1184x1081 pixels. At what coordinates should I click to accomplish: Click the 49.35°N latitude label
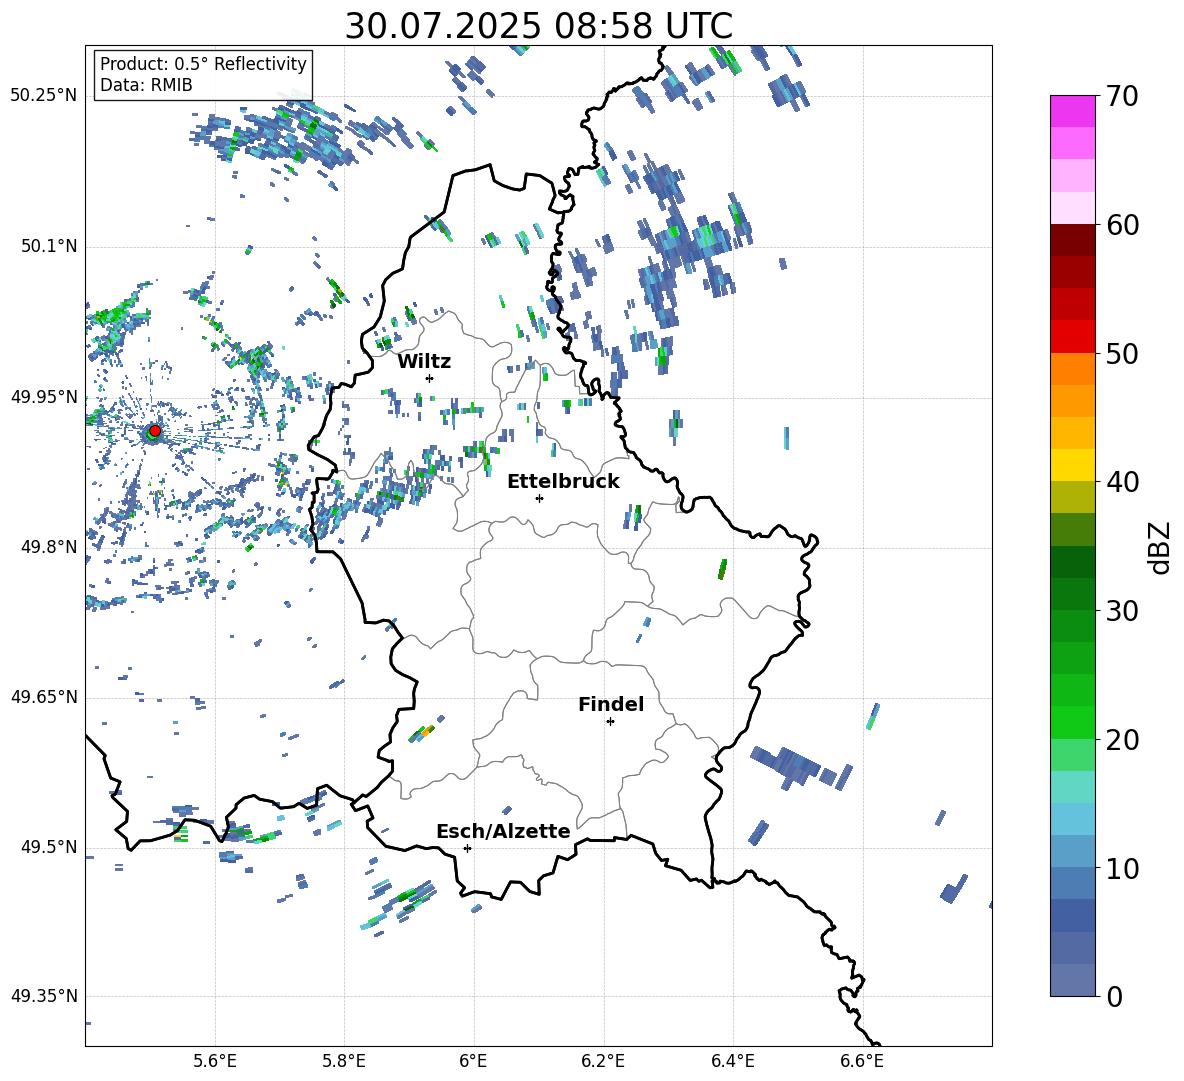pos(44,996)
